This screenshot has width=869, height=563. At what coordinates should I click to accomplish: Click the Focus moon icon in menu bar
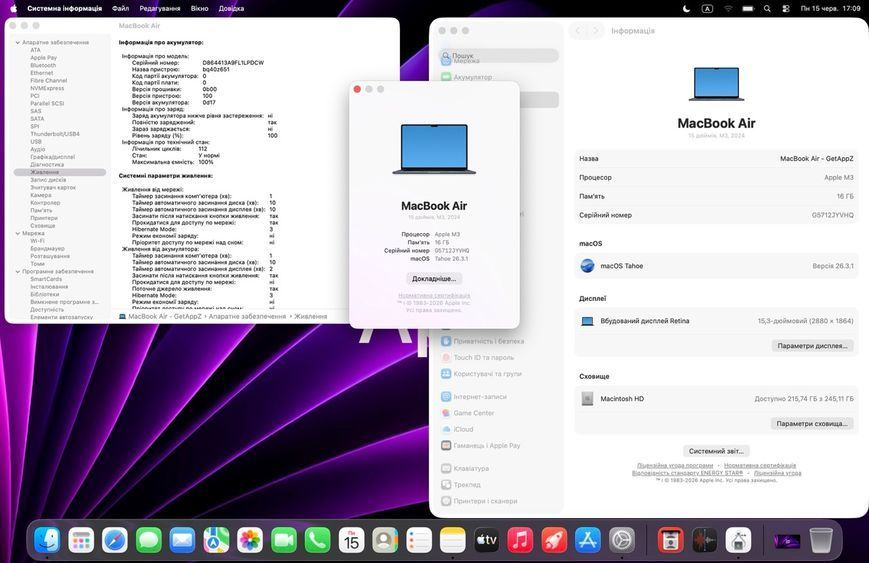[687, 8]
